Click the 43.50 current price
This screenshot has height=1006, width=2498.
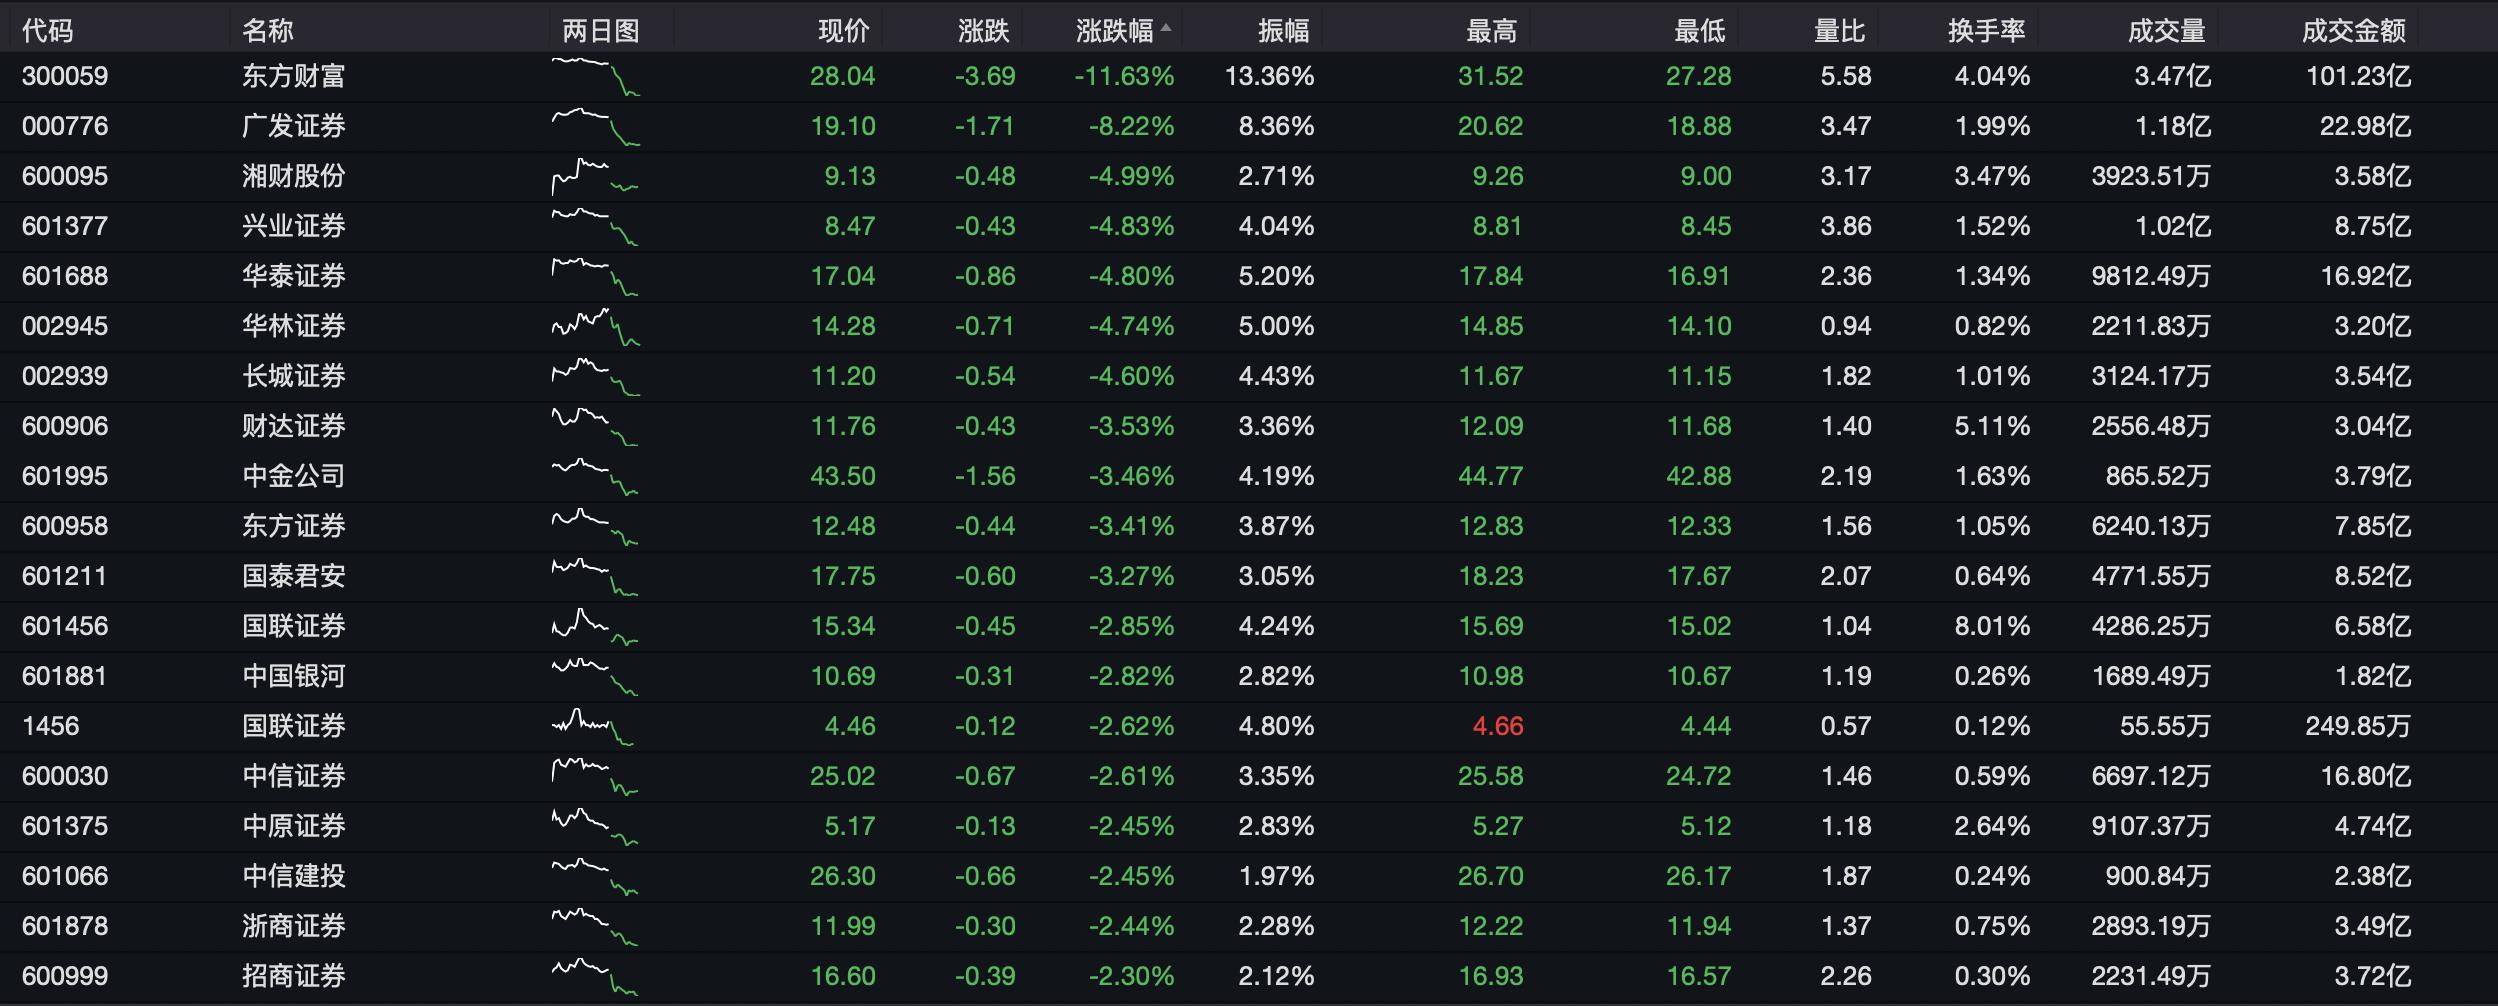click(843, 476)
